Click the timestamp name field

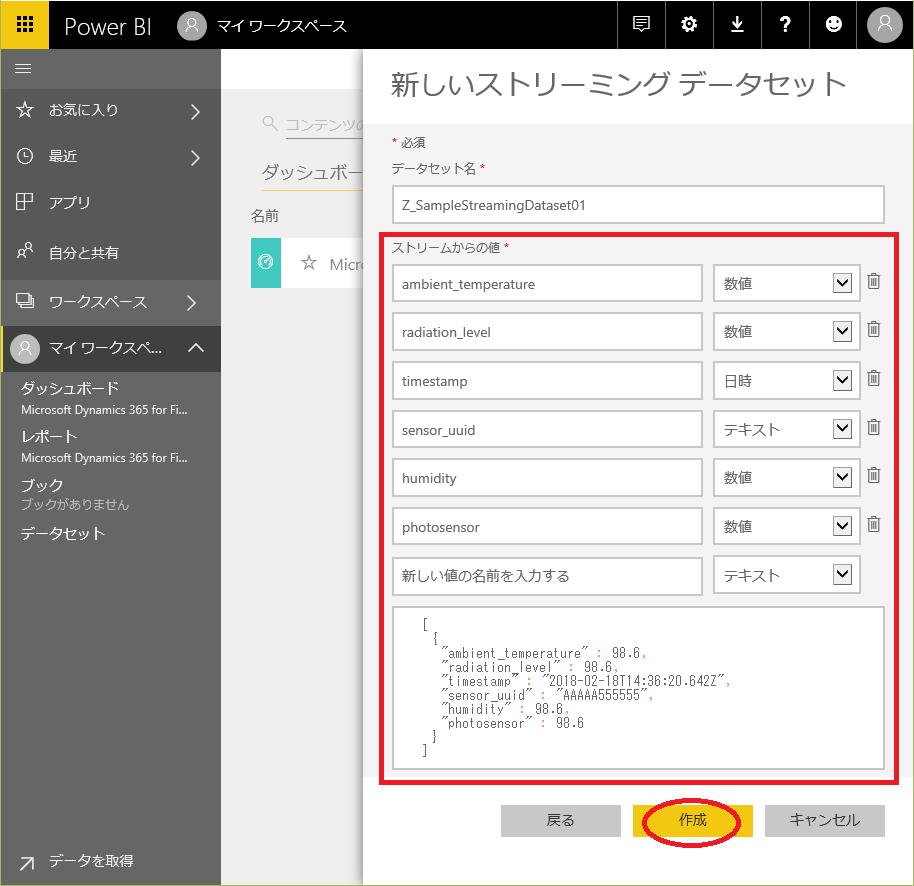click(x=547, y=381)
